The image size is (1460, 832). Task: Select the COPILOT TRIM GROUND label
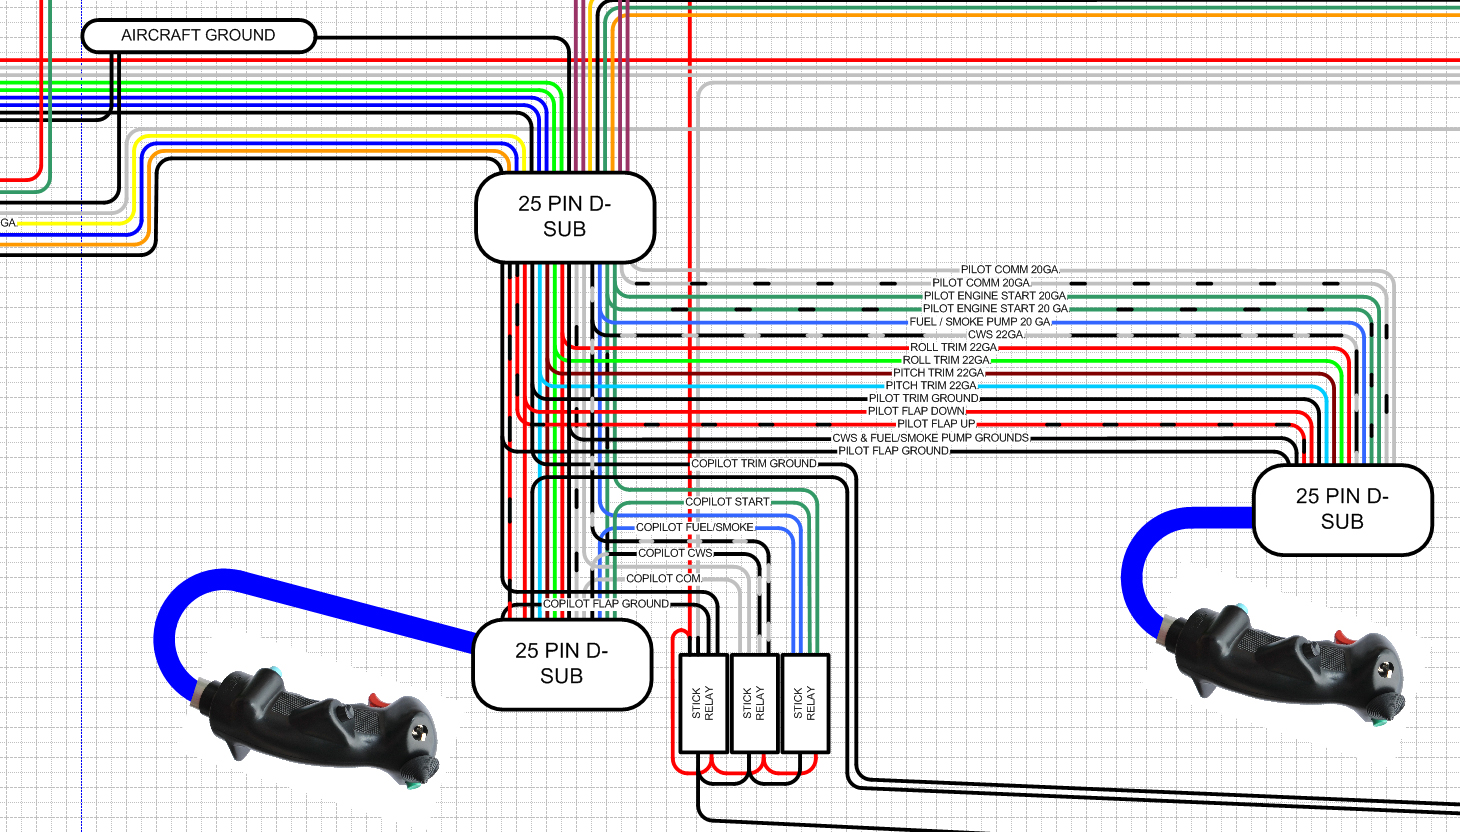[754, 464]
